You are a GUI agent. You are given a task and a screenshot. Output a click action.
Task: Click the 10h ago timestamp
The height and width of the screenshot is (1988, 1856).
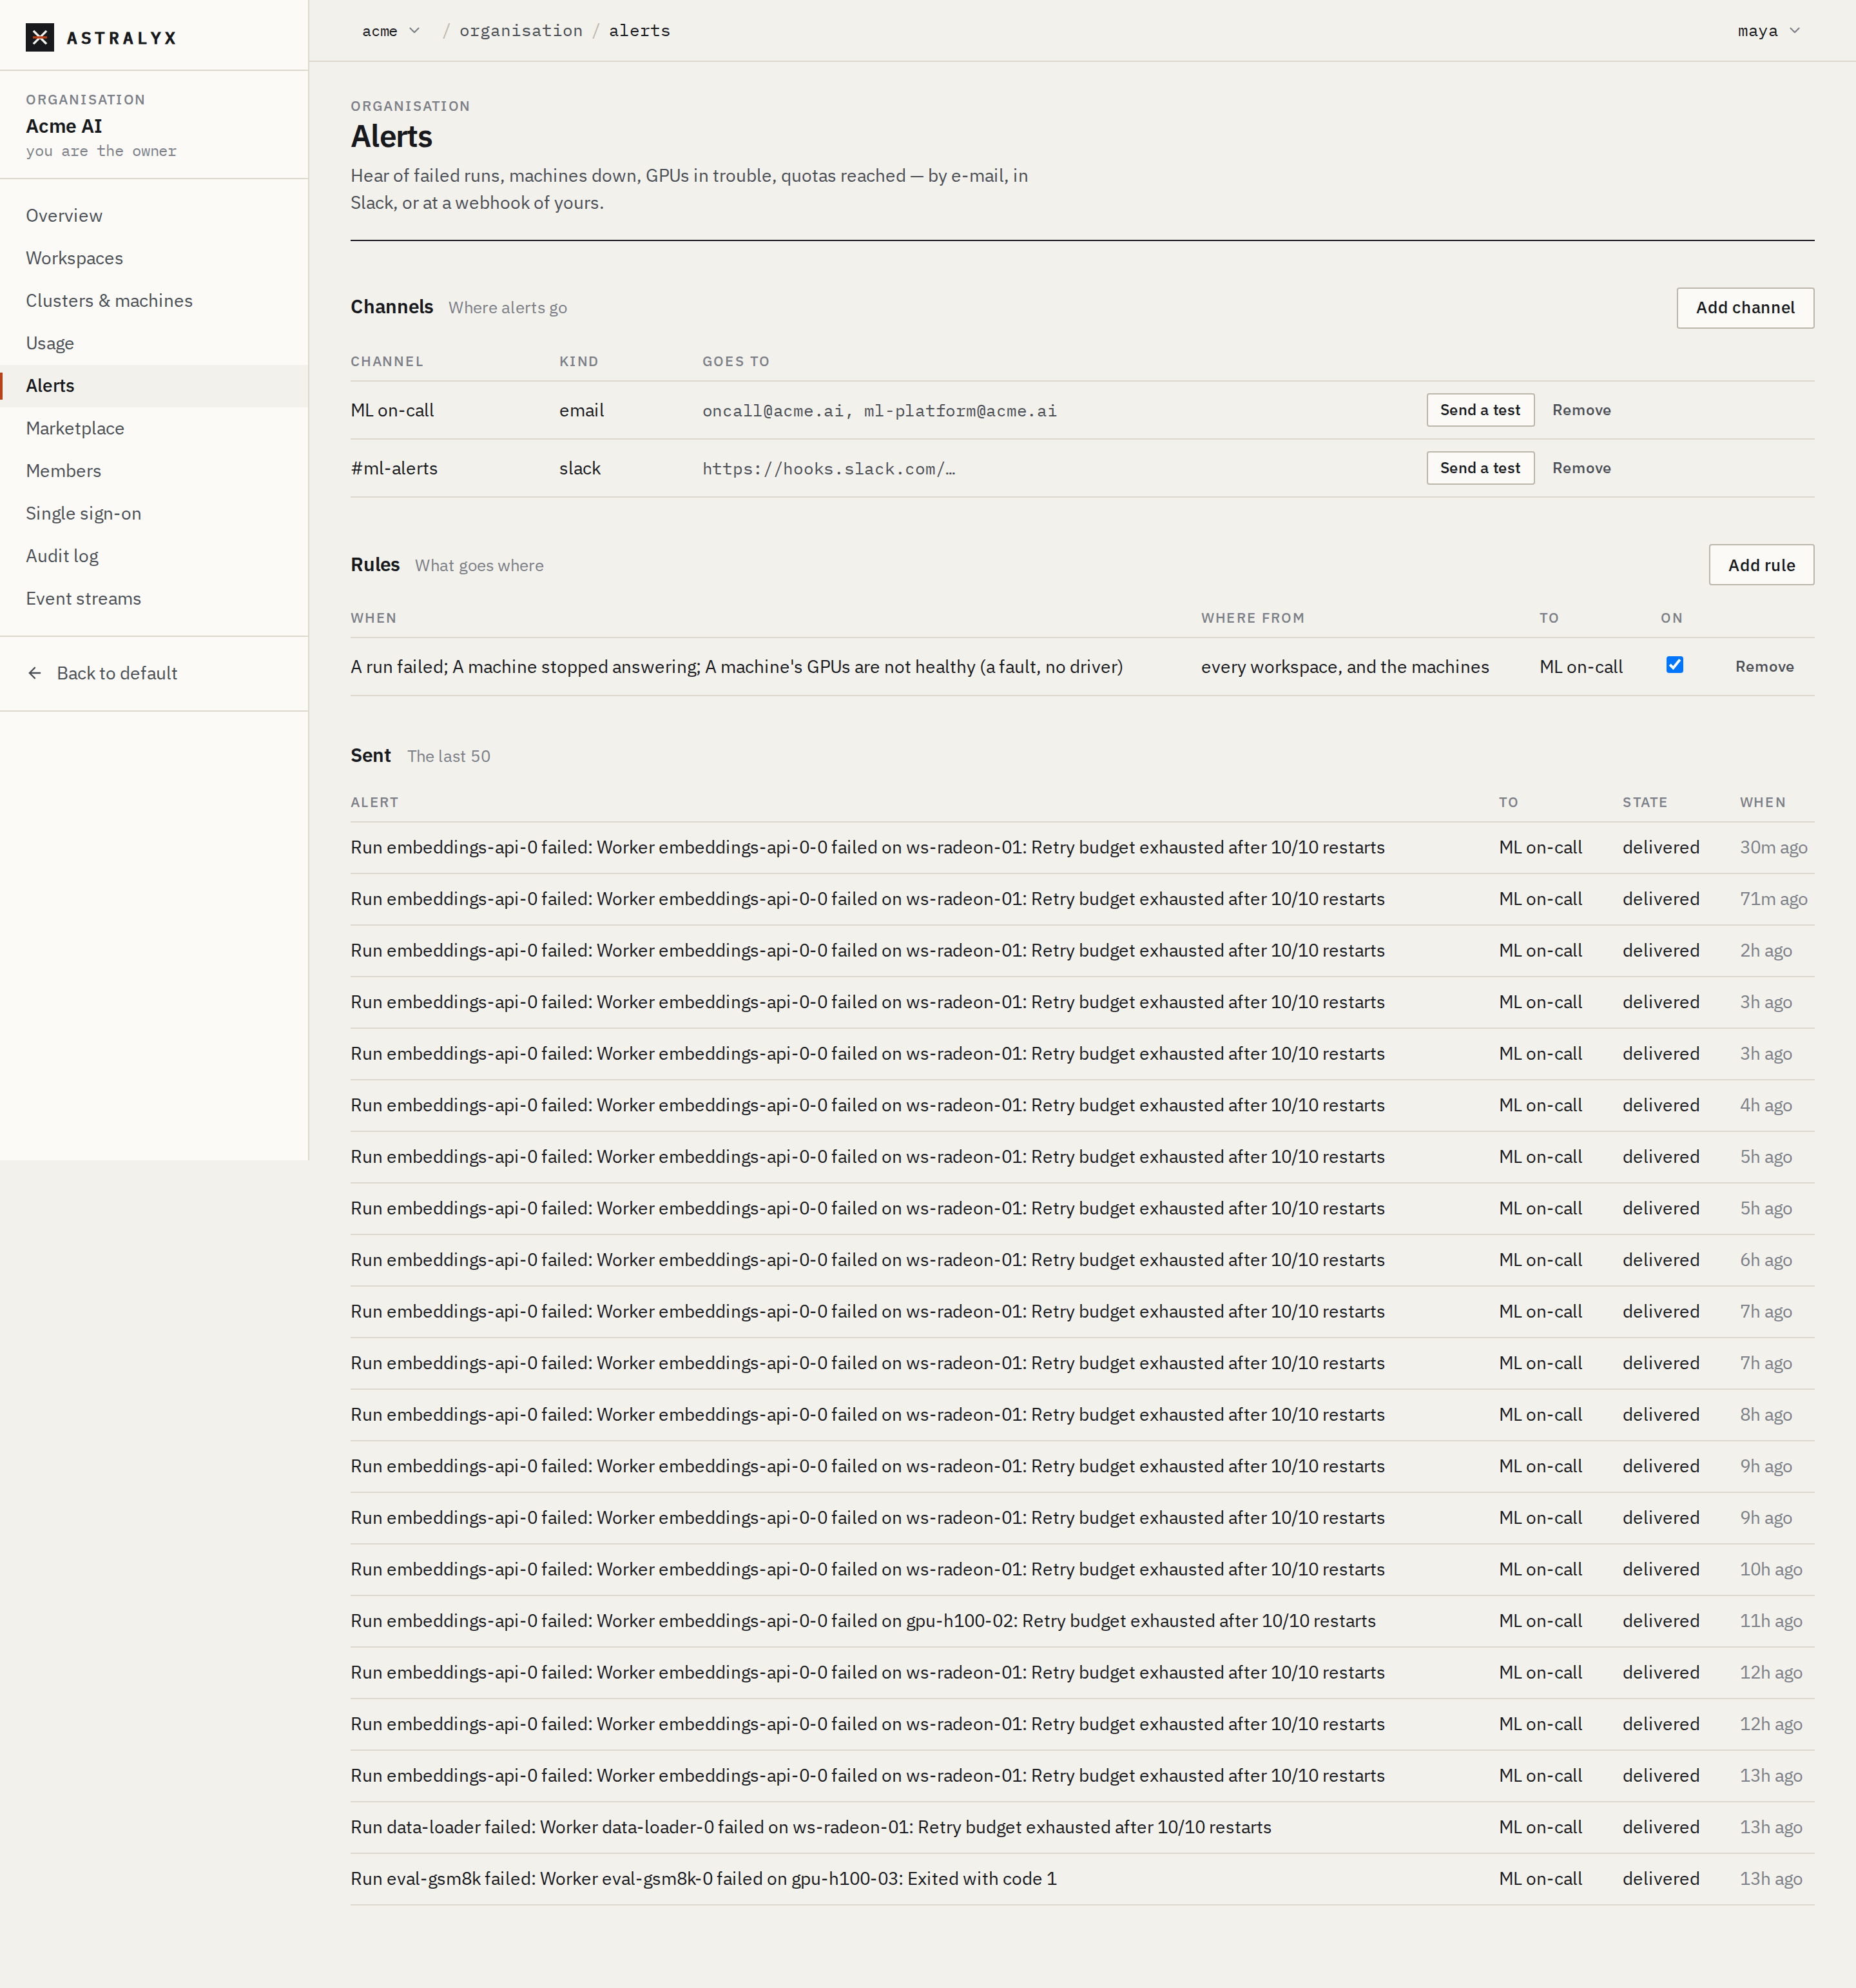[x=1770, y=1570]
